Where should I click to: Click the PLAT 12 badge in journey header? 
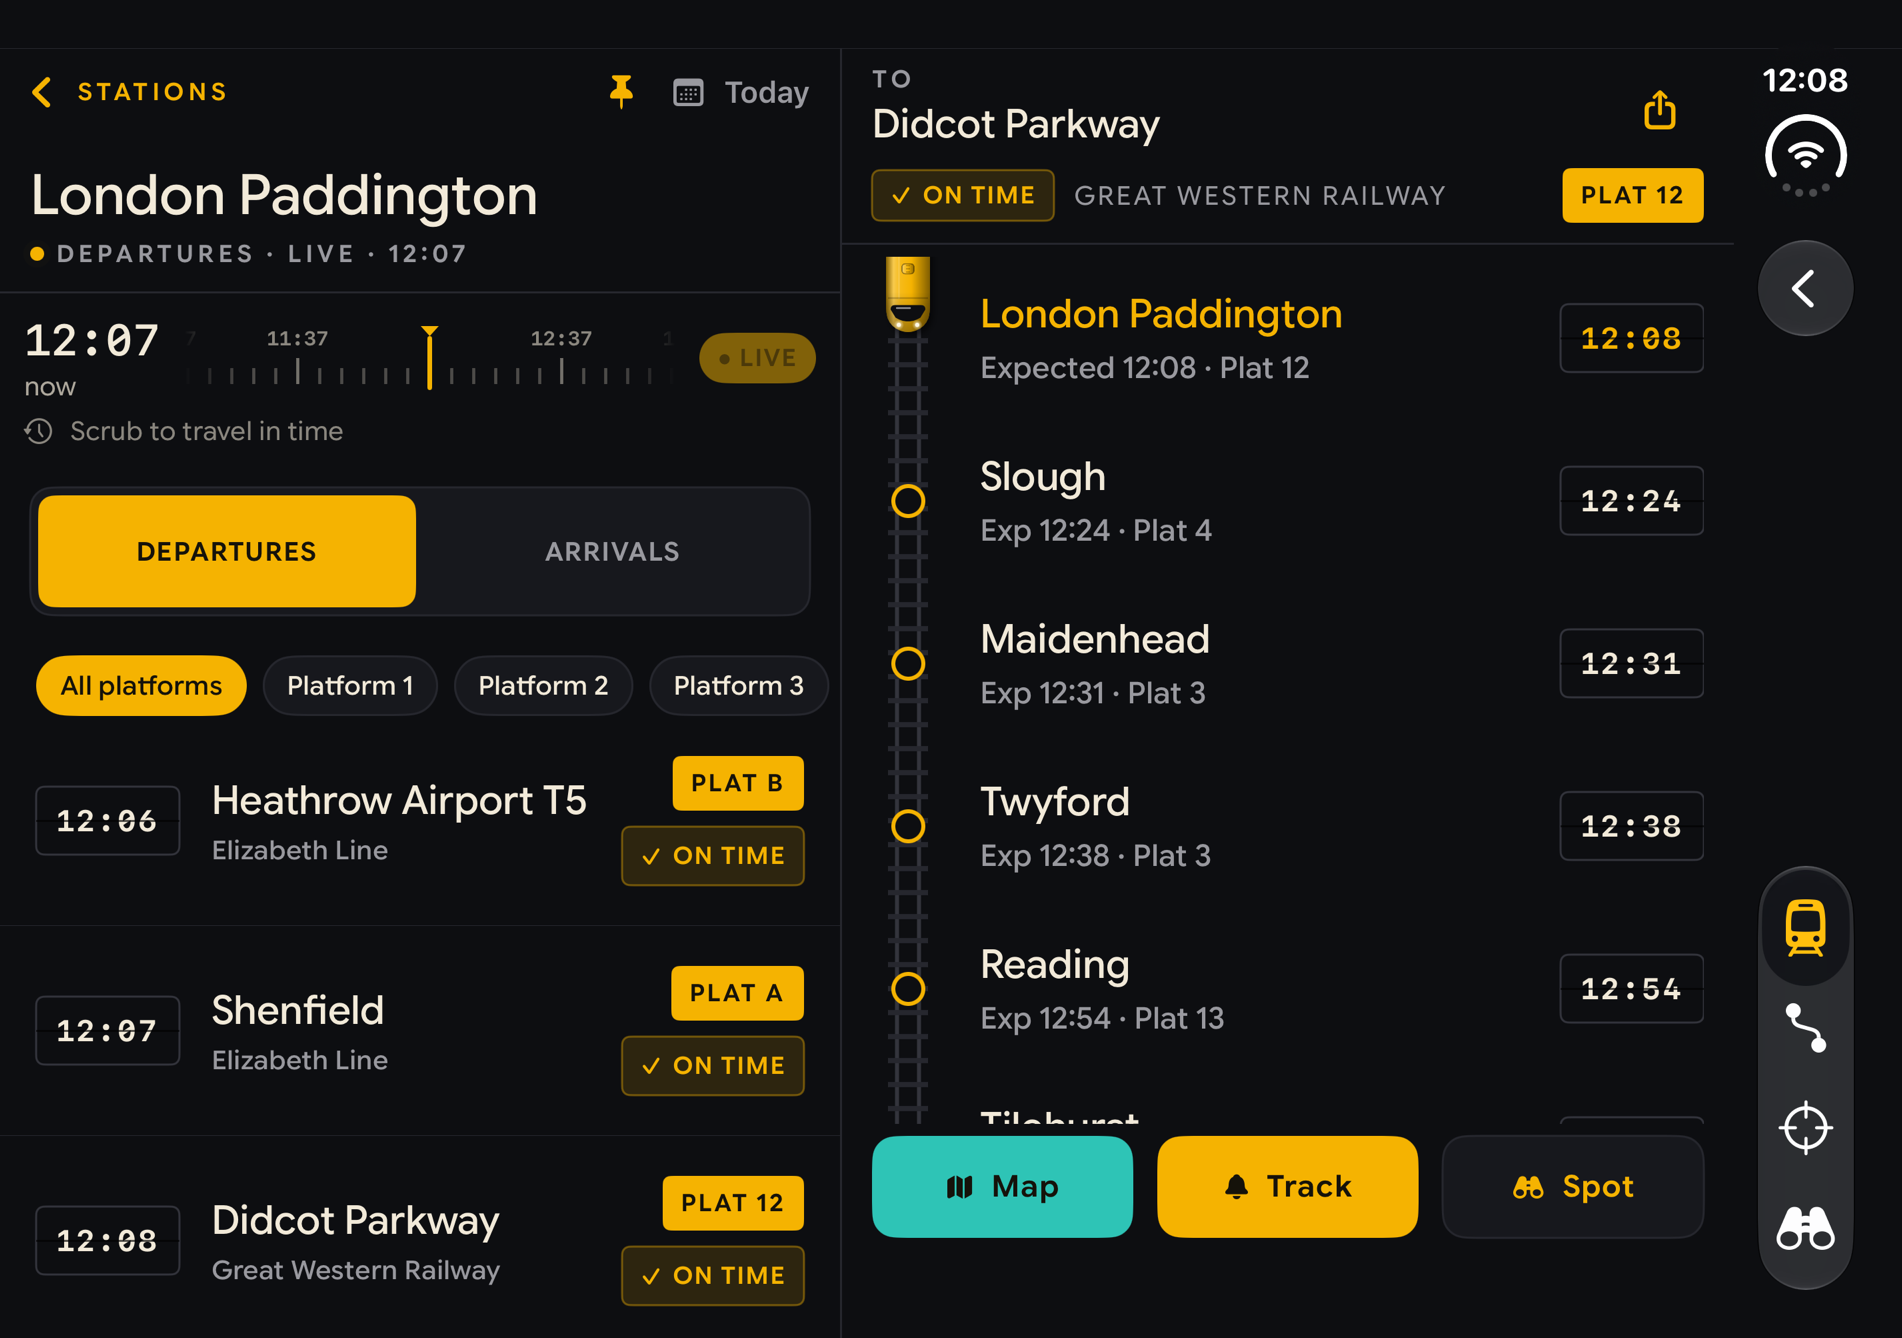(x=1632, y=195)
